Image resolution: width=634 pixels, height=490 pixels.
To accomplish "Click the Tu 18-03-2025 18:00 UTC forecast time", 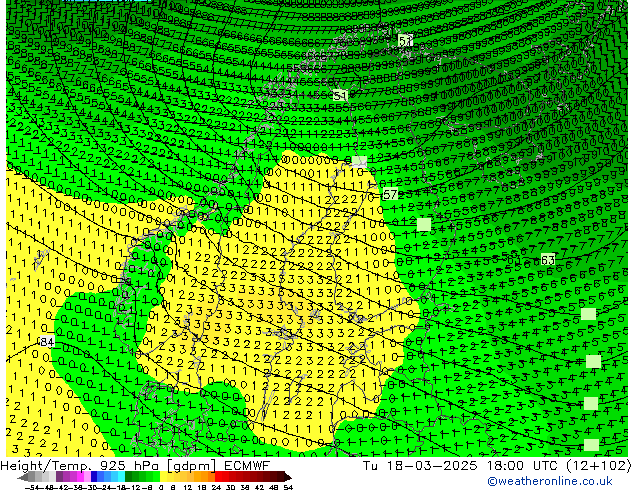I will tap(461, 466).
